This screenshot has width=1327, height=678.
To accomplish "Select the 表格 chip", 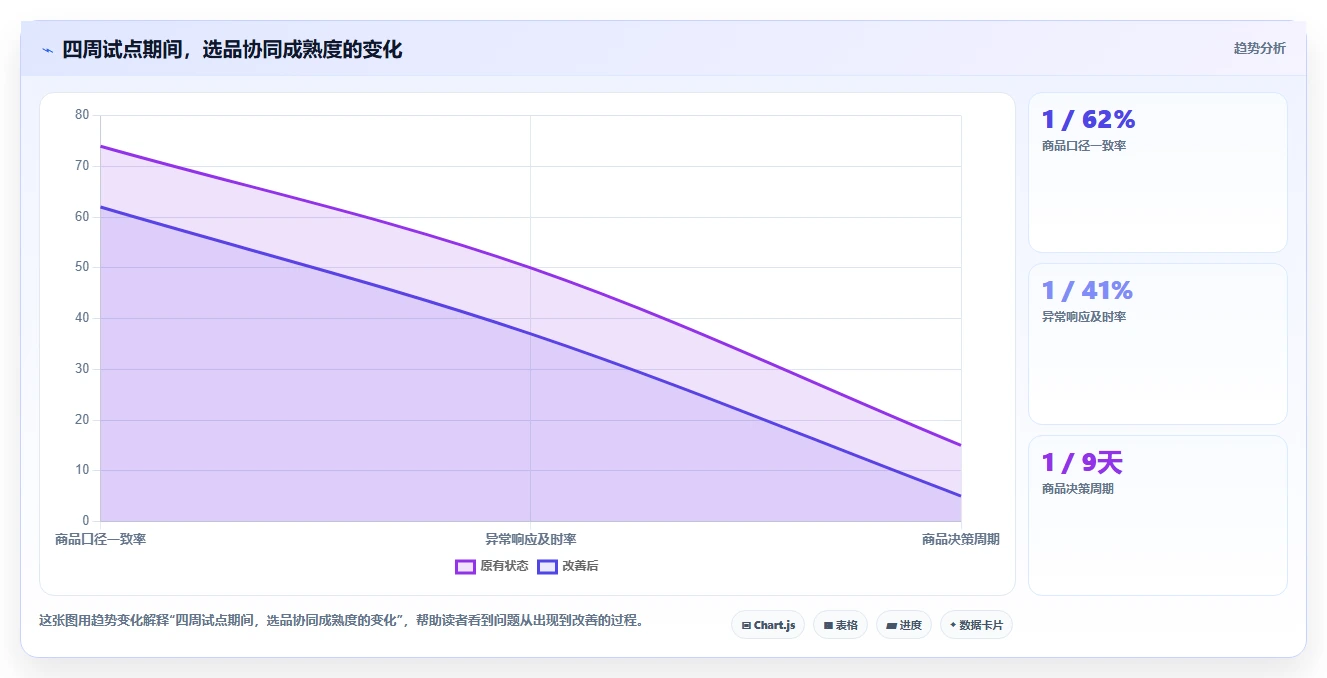I will click(840, 625).
